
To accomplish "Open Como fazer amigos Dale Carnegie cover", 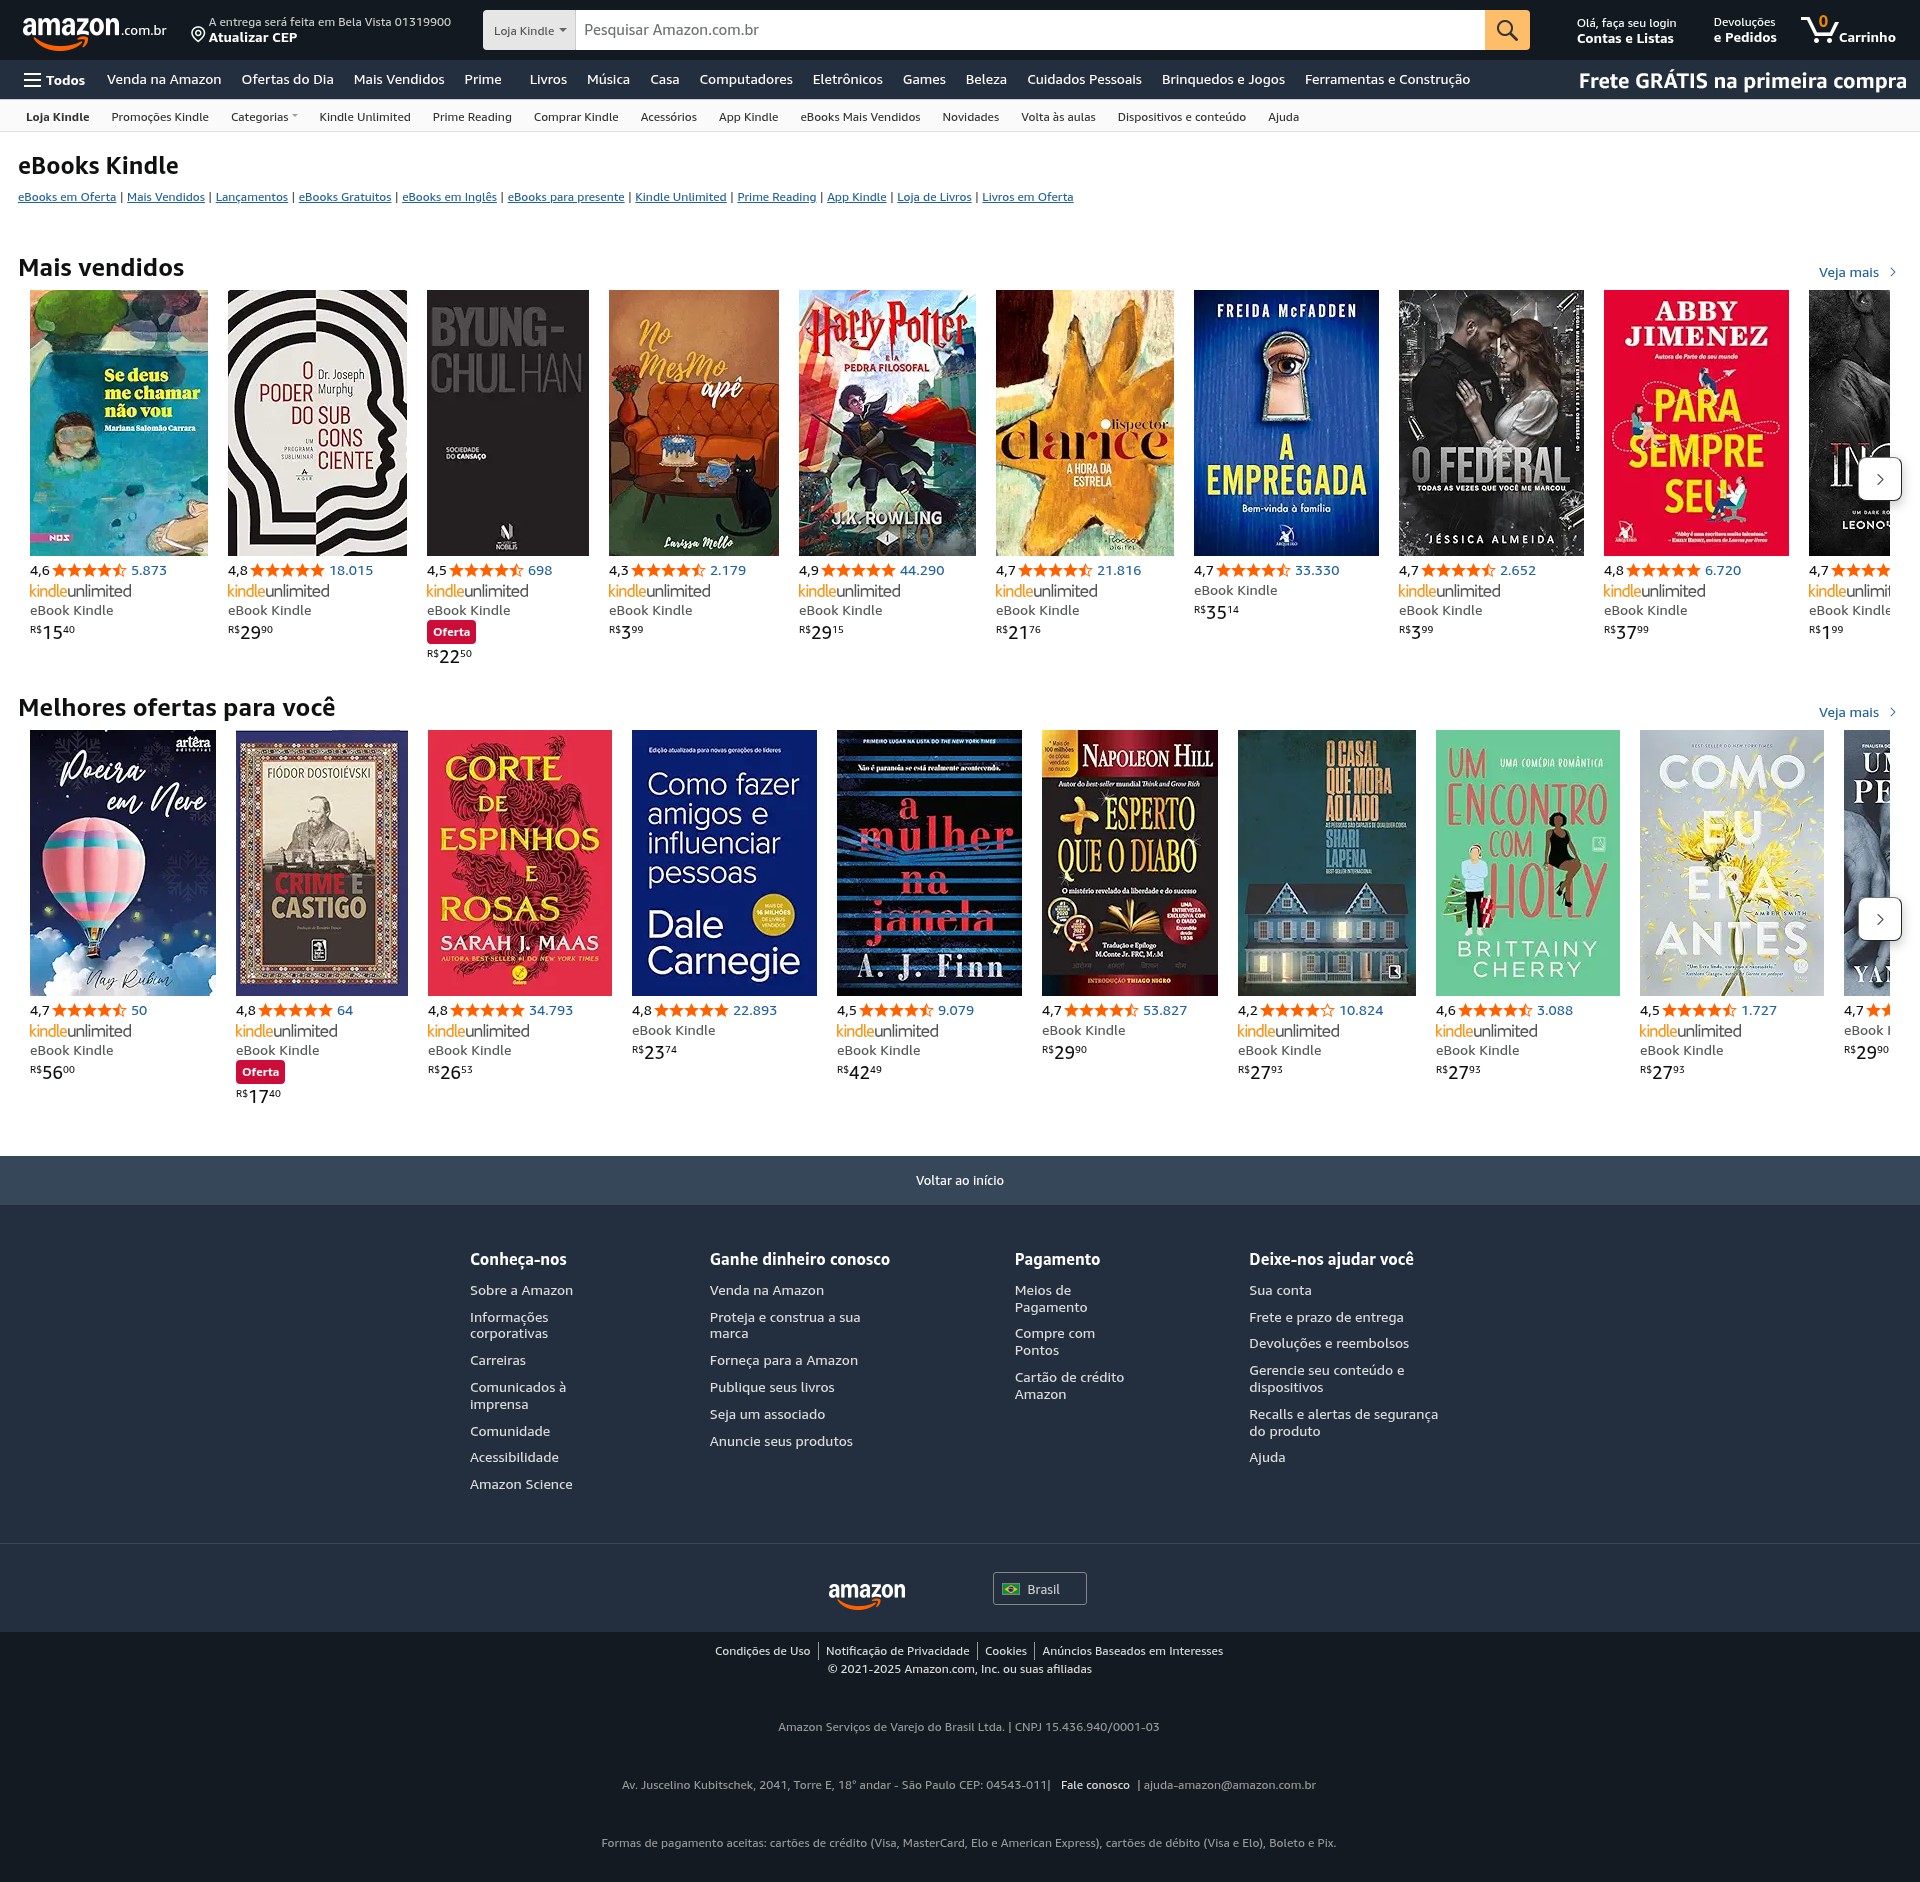I will coord(724,863).
